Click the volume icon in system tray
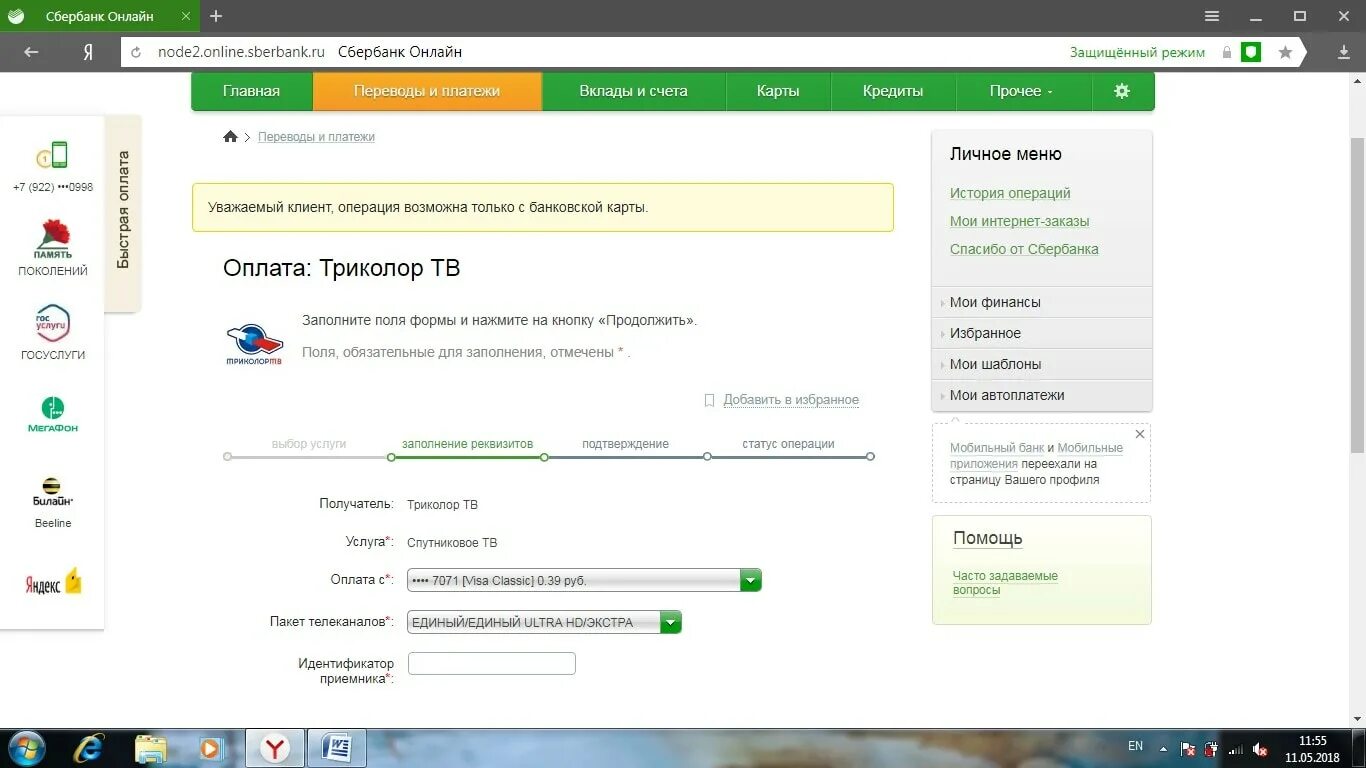The height and width of the screenshot is (768, 1366). pyautogui.click(x=1261, y=748)
